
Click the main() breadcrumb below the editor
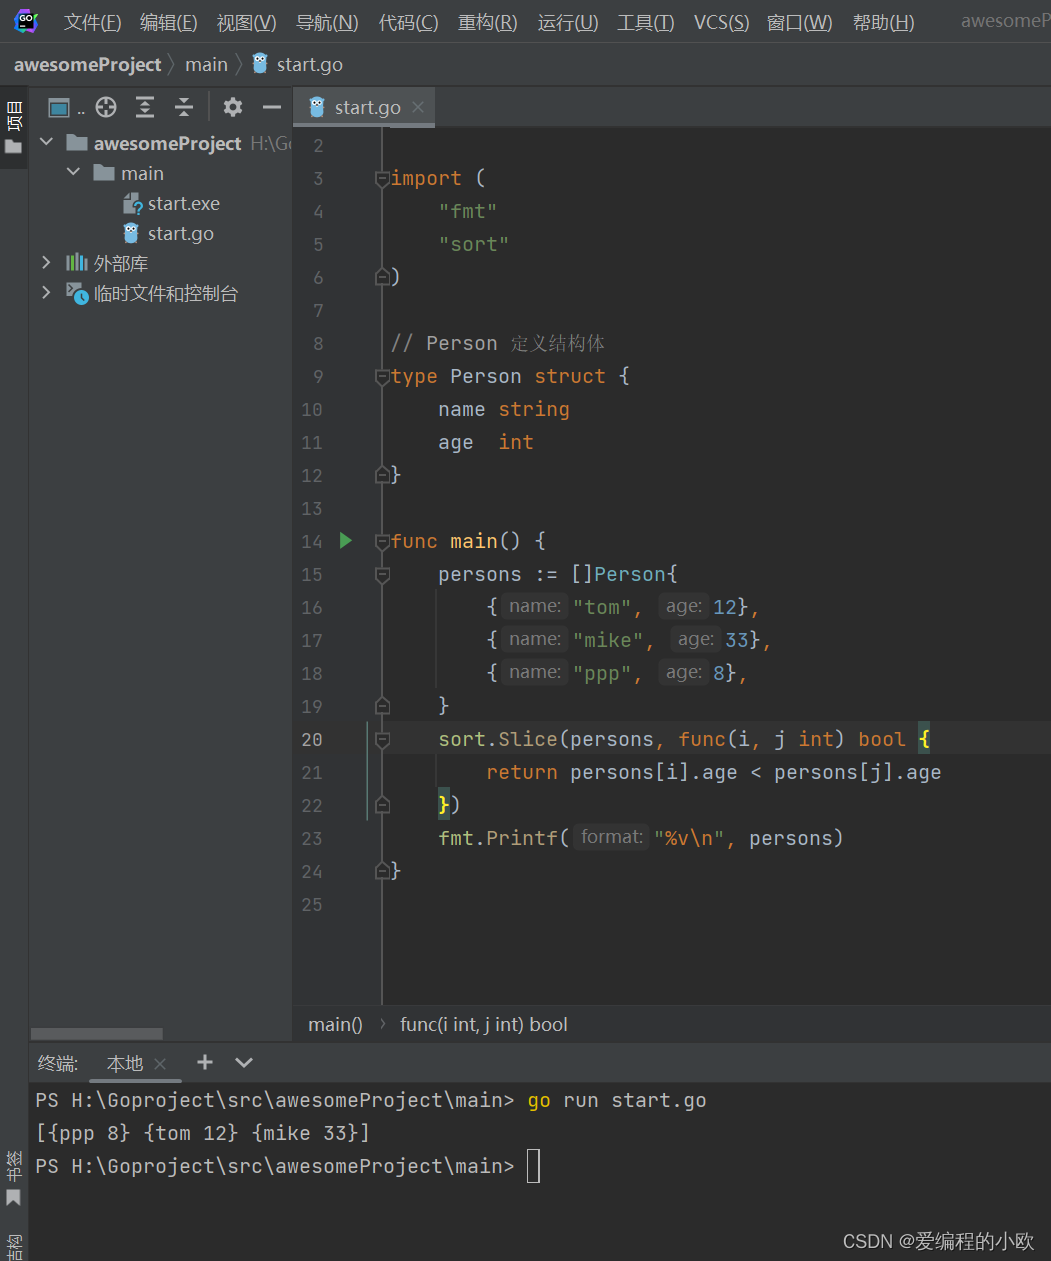334,1024
